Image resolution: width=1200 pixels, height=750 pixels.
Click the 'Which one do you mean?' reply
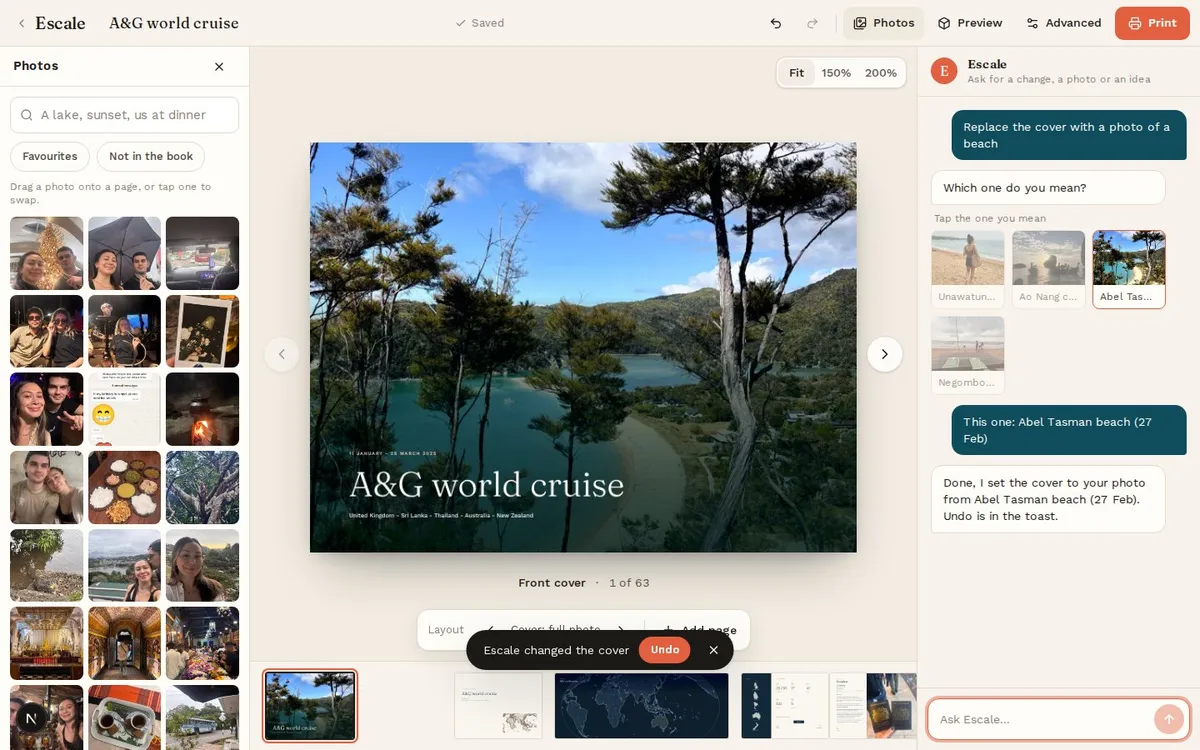pos(1048,188)
